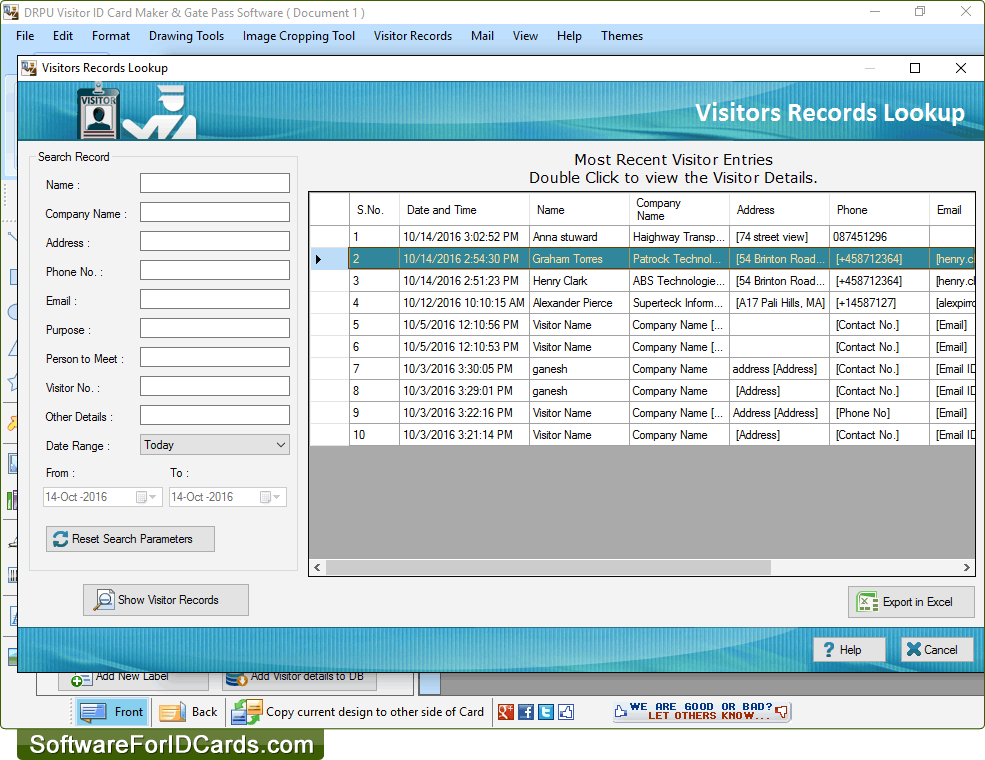Open the Image Cropping Tool menu
The height and width of the screenshot is (760, 985).
(x=299, y=36)
